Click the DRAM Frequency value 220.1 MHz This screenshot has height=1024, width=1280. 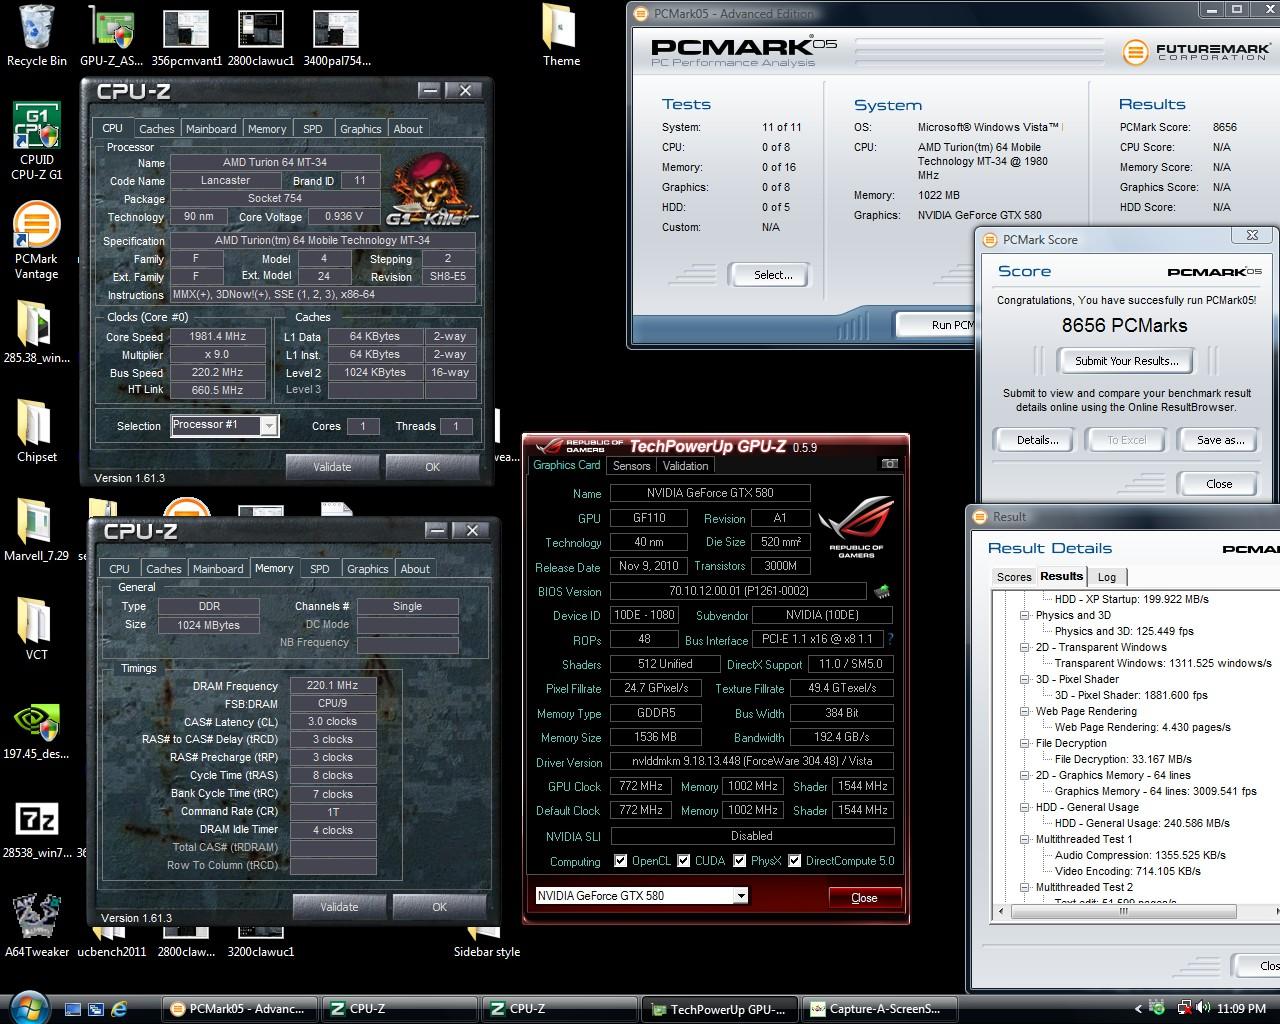point(333,685)
